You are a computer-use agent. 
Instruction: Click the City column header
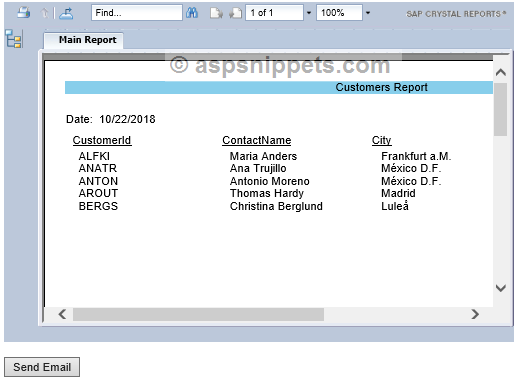click(381, 141)
